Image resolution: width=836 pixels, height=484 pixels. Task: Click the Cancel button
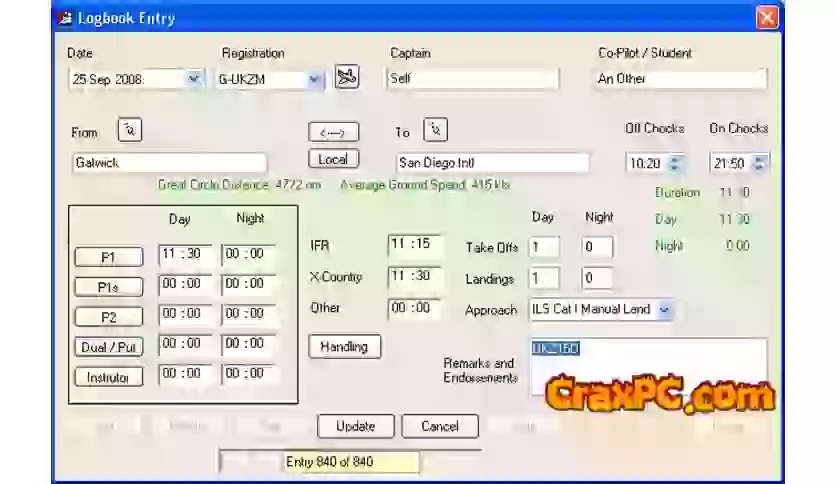click(x=440, y=426)
